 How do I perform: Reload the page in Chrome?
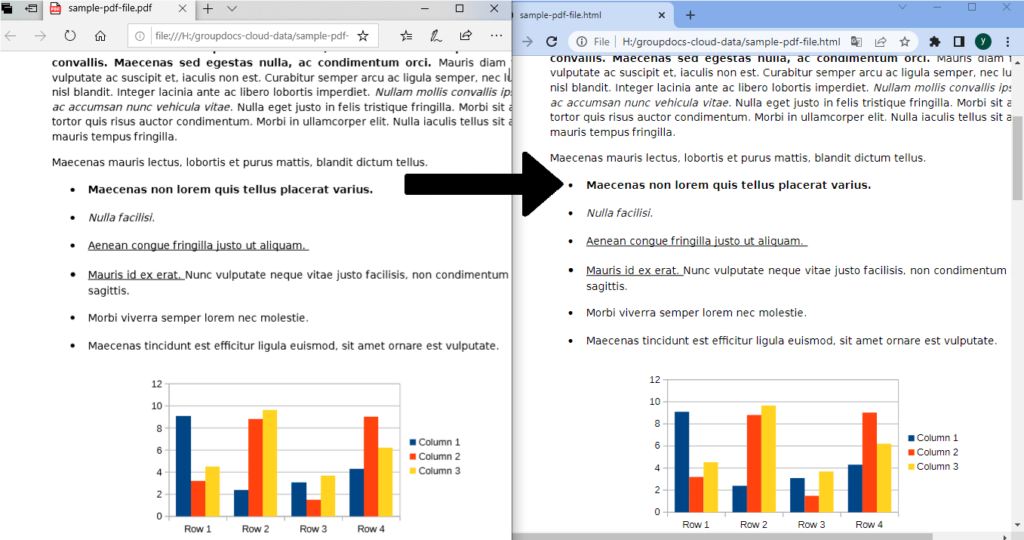[x=552, y=42]
